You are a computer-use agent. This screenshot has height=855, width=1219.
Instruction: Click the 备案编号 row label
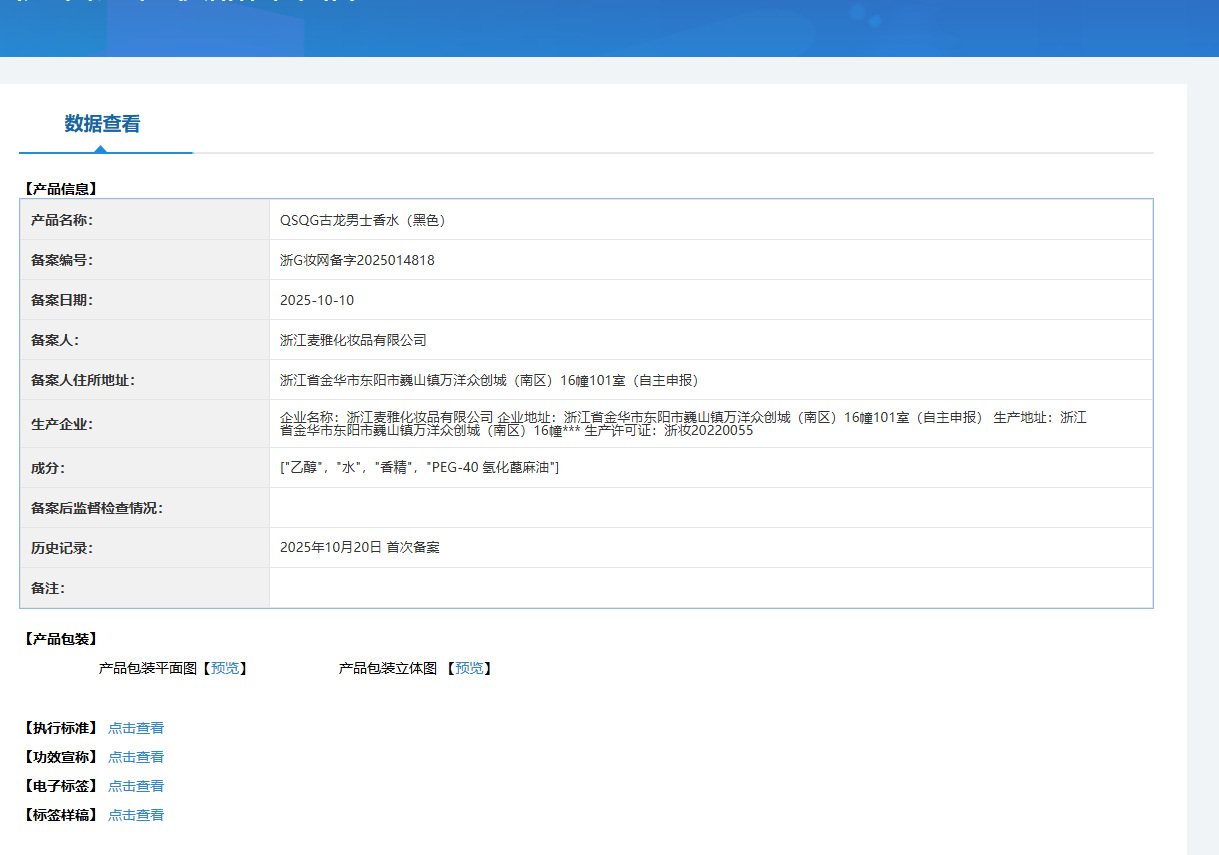62,260
